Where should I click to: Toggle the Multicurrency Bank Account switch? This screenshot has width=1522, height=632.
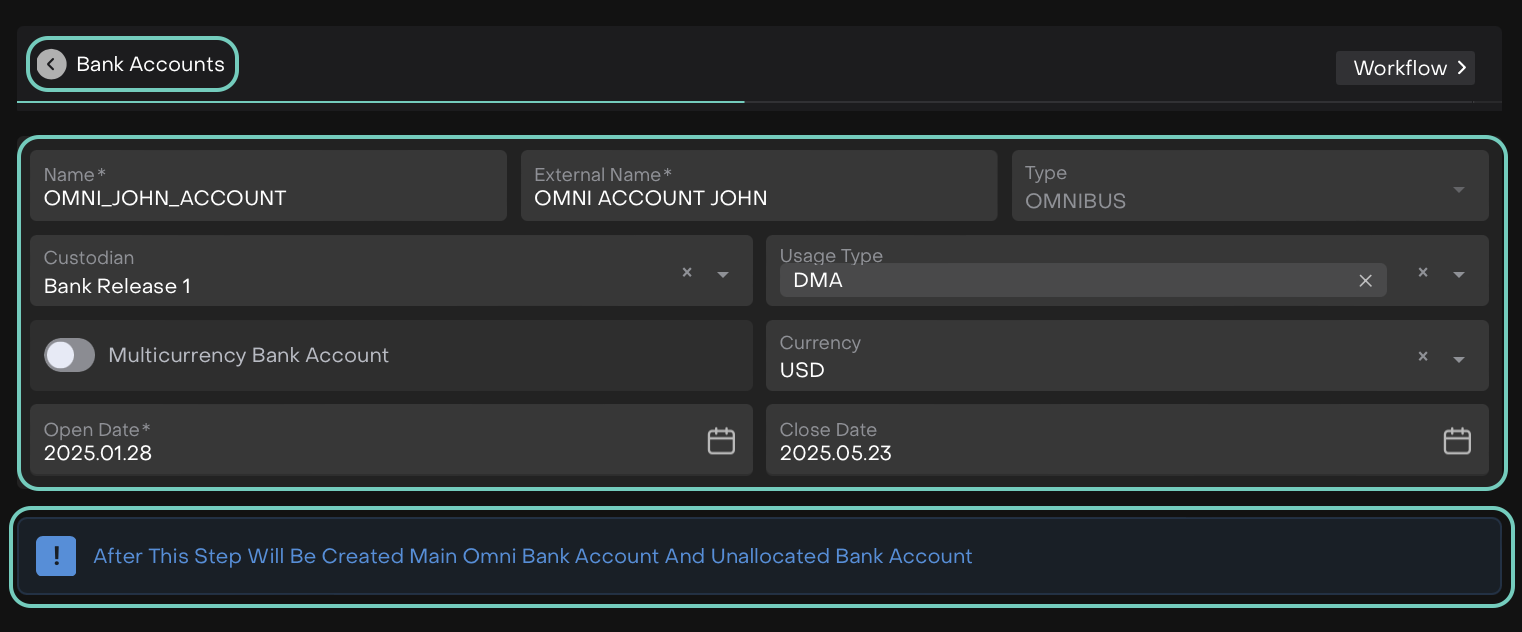[x=69, y=355]
